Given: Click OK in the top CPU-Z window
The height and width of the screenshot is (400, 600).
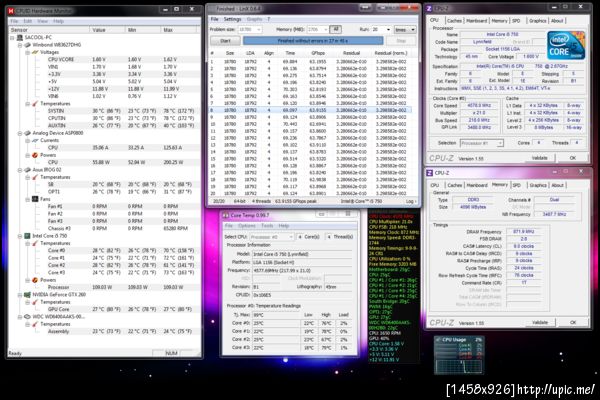Looking at the screenshot, I should pyautogui.click(x=573, y=158).
